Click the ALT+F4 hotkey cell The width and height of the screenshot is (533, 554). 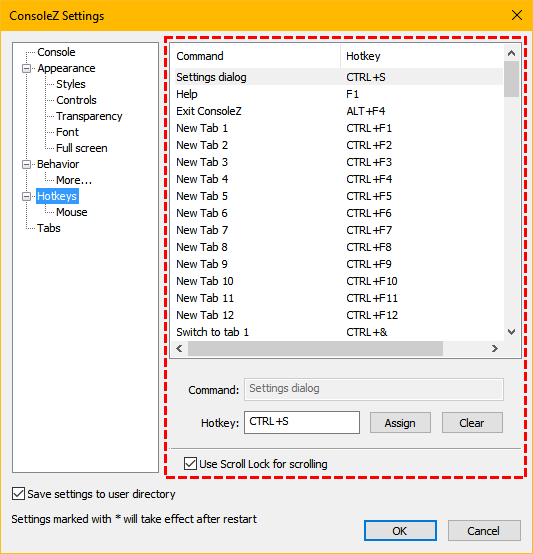coord(366,111)
